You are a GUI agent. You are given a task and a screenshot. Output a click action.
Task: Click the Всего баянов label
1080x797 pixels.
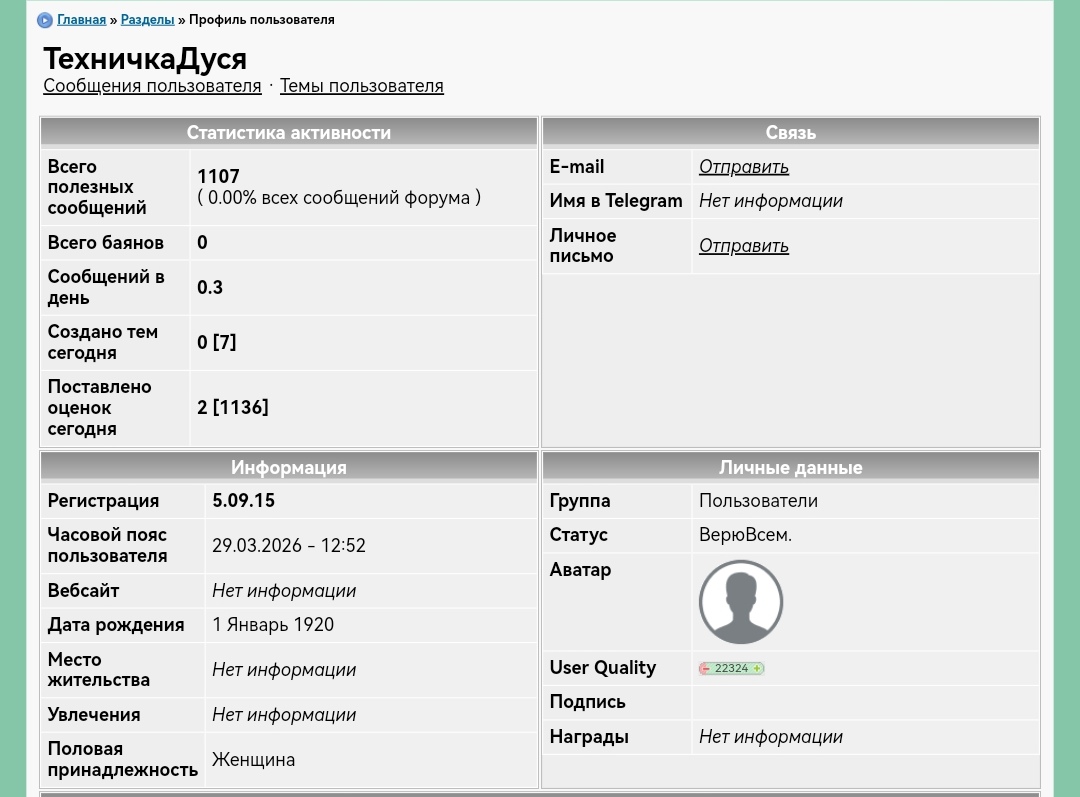[105, 242]
